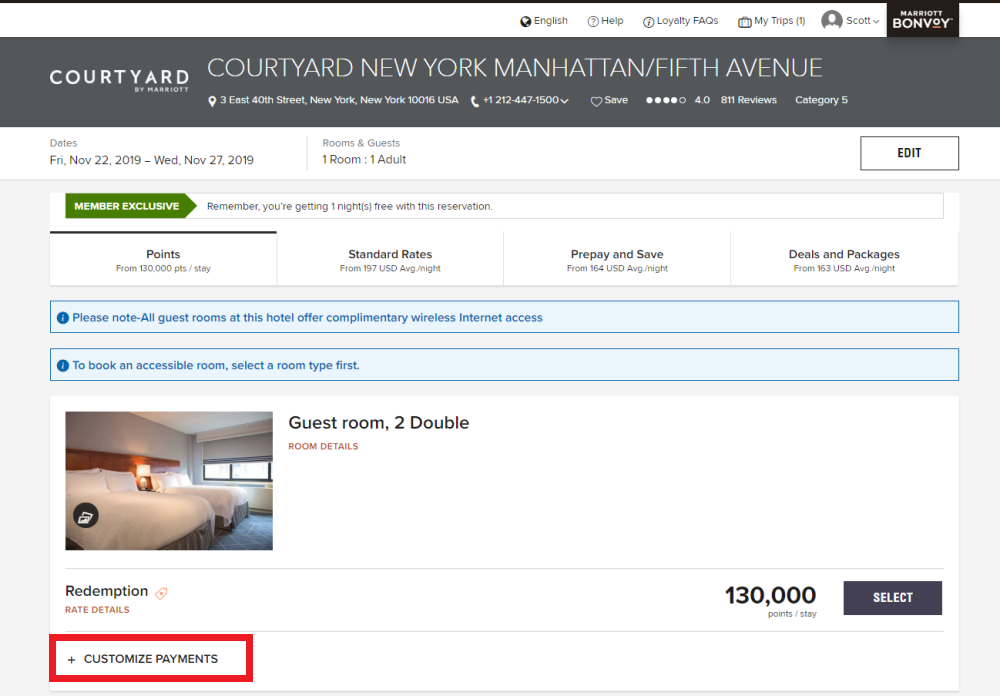Click the My Trips suitcase icon
The height and width of the screenshot is (696, 1000).
click(x=744, y=22)
